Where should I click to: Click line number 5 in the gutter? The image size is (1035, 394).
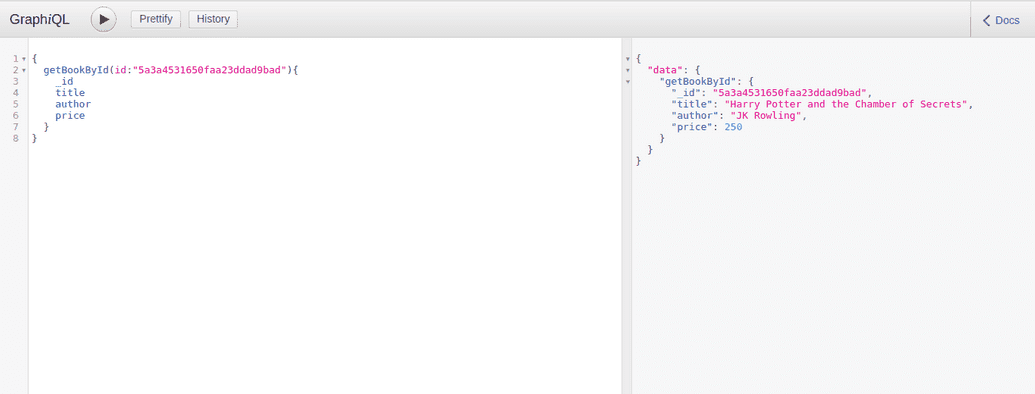pos(15,104)
